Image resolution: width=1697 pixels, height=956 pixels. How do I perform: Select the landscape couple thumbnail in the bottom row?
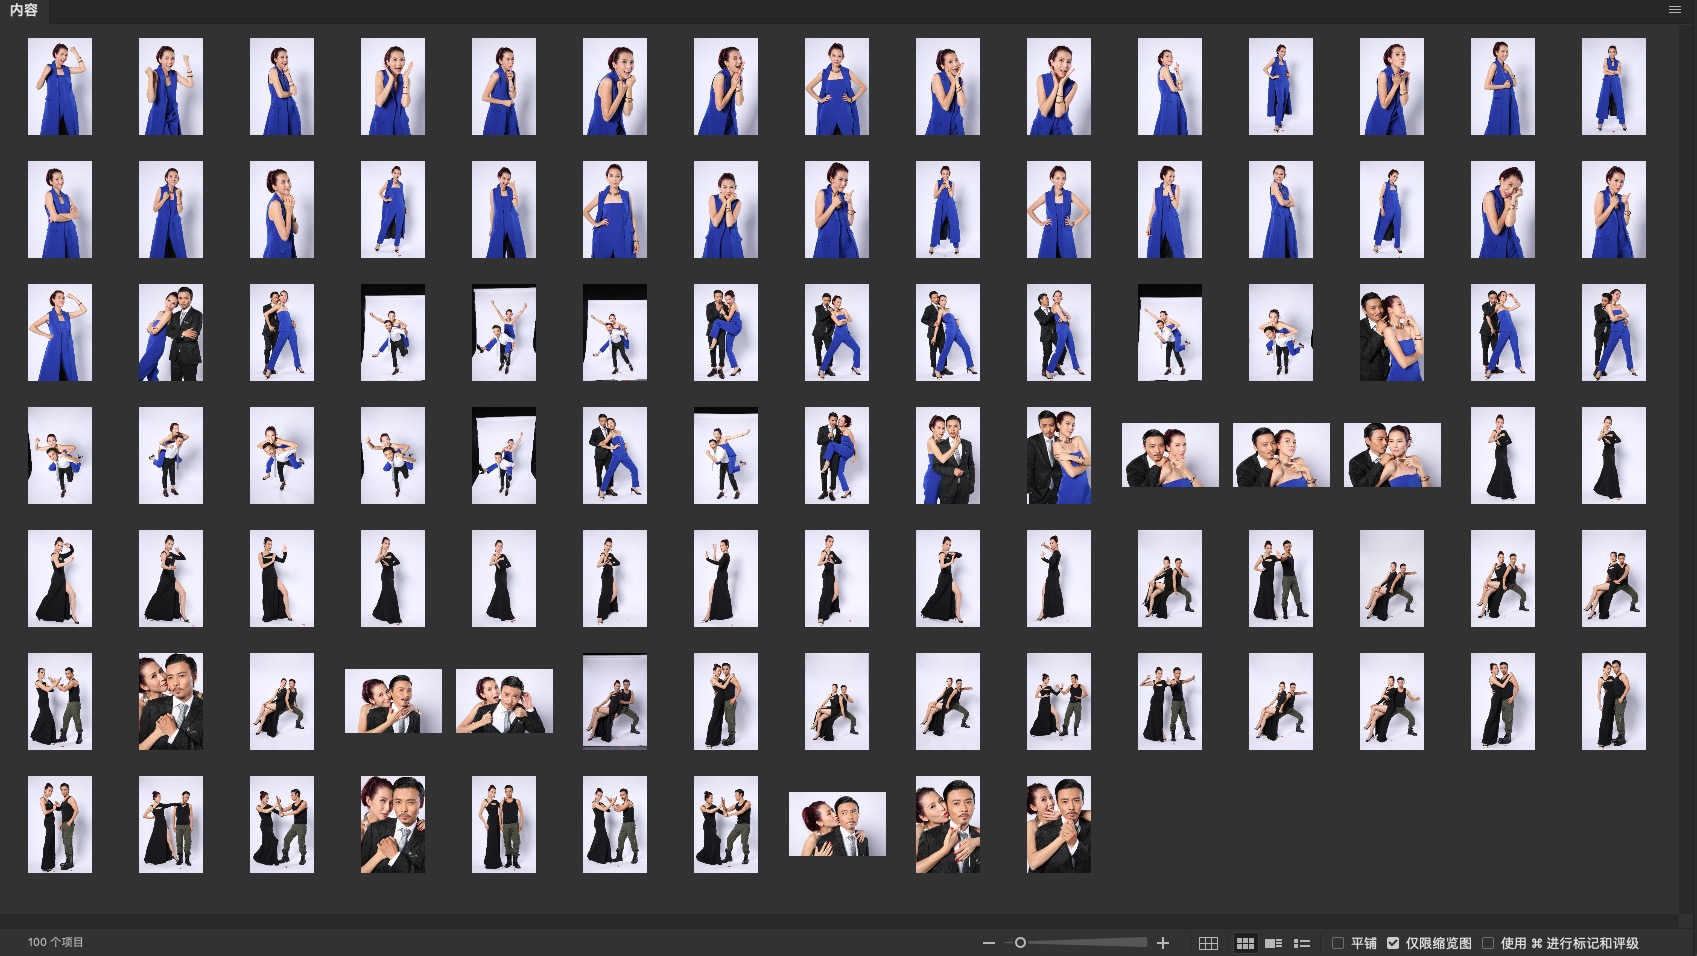click(837, 825)
